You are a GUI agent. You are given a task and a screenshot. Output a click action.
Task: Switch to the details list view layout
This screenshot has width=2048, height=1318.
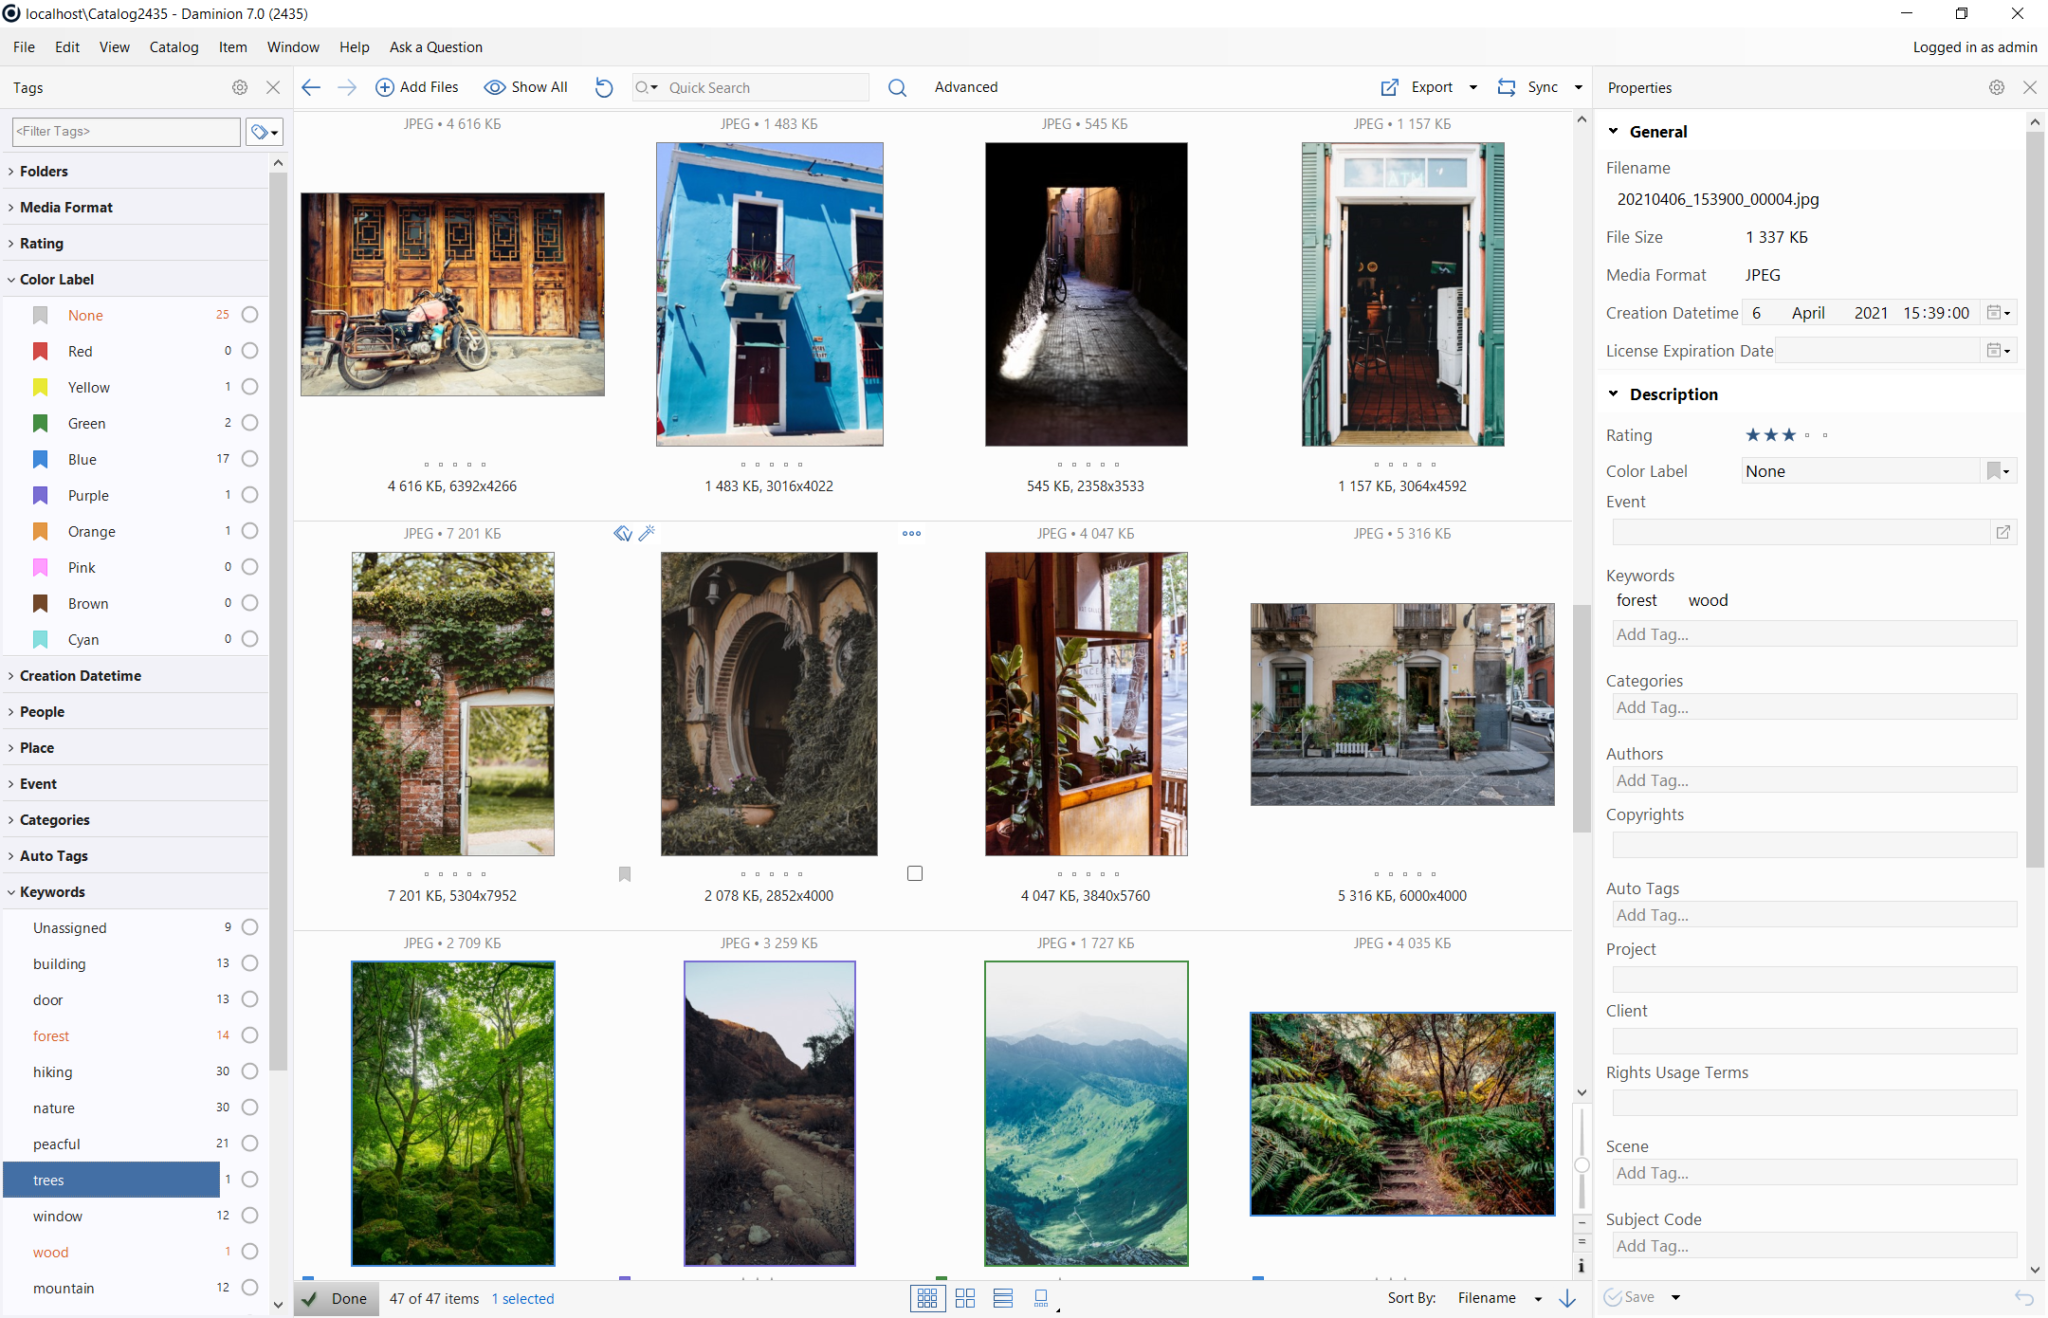point(1003,1297)
